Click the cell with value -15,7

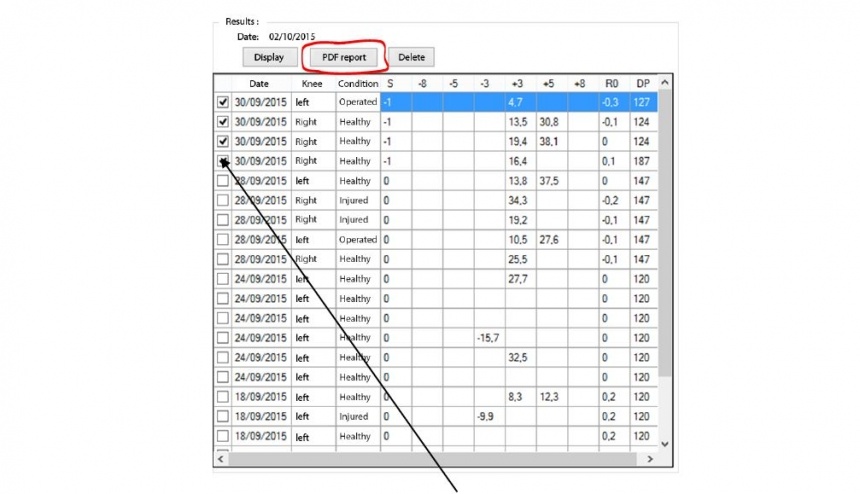489,338
